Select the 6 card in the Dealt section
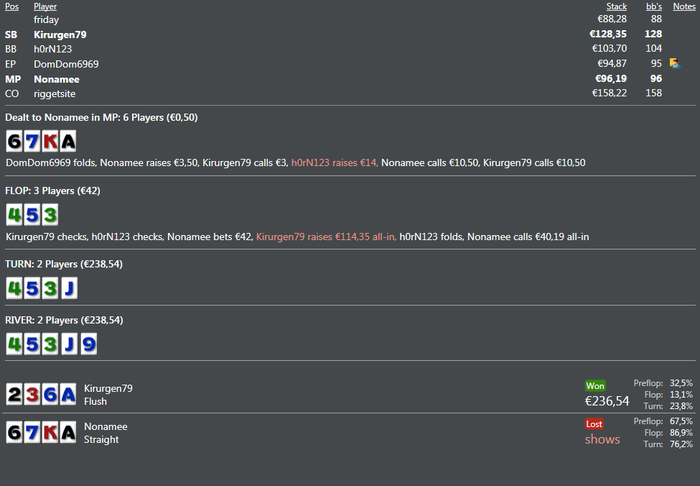Viewport: 700px width, 486px height. pyautogui.click(x=14, y=141)
